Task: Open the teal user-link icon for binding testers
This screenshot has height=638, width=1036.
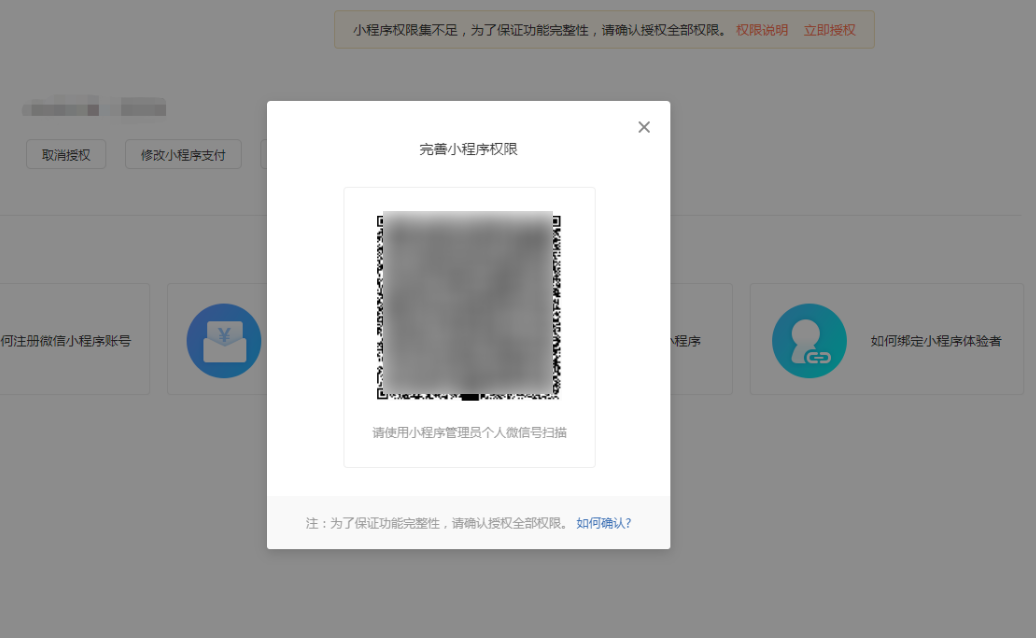Action: pos(809,341)
